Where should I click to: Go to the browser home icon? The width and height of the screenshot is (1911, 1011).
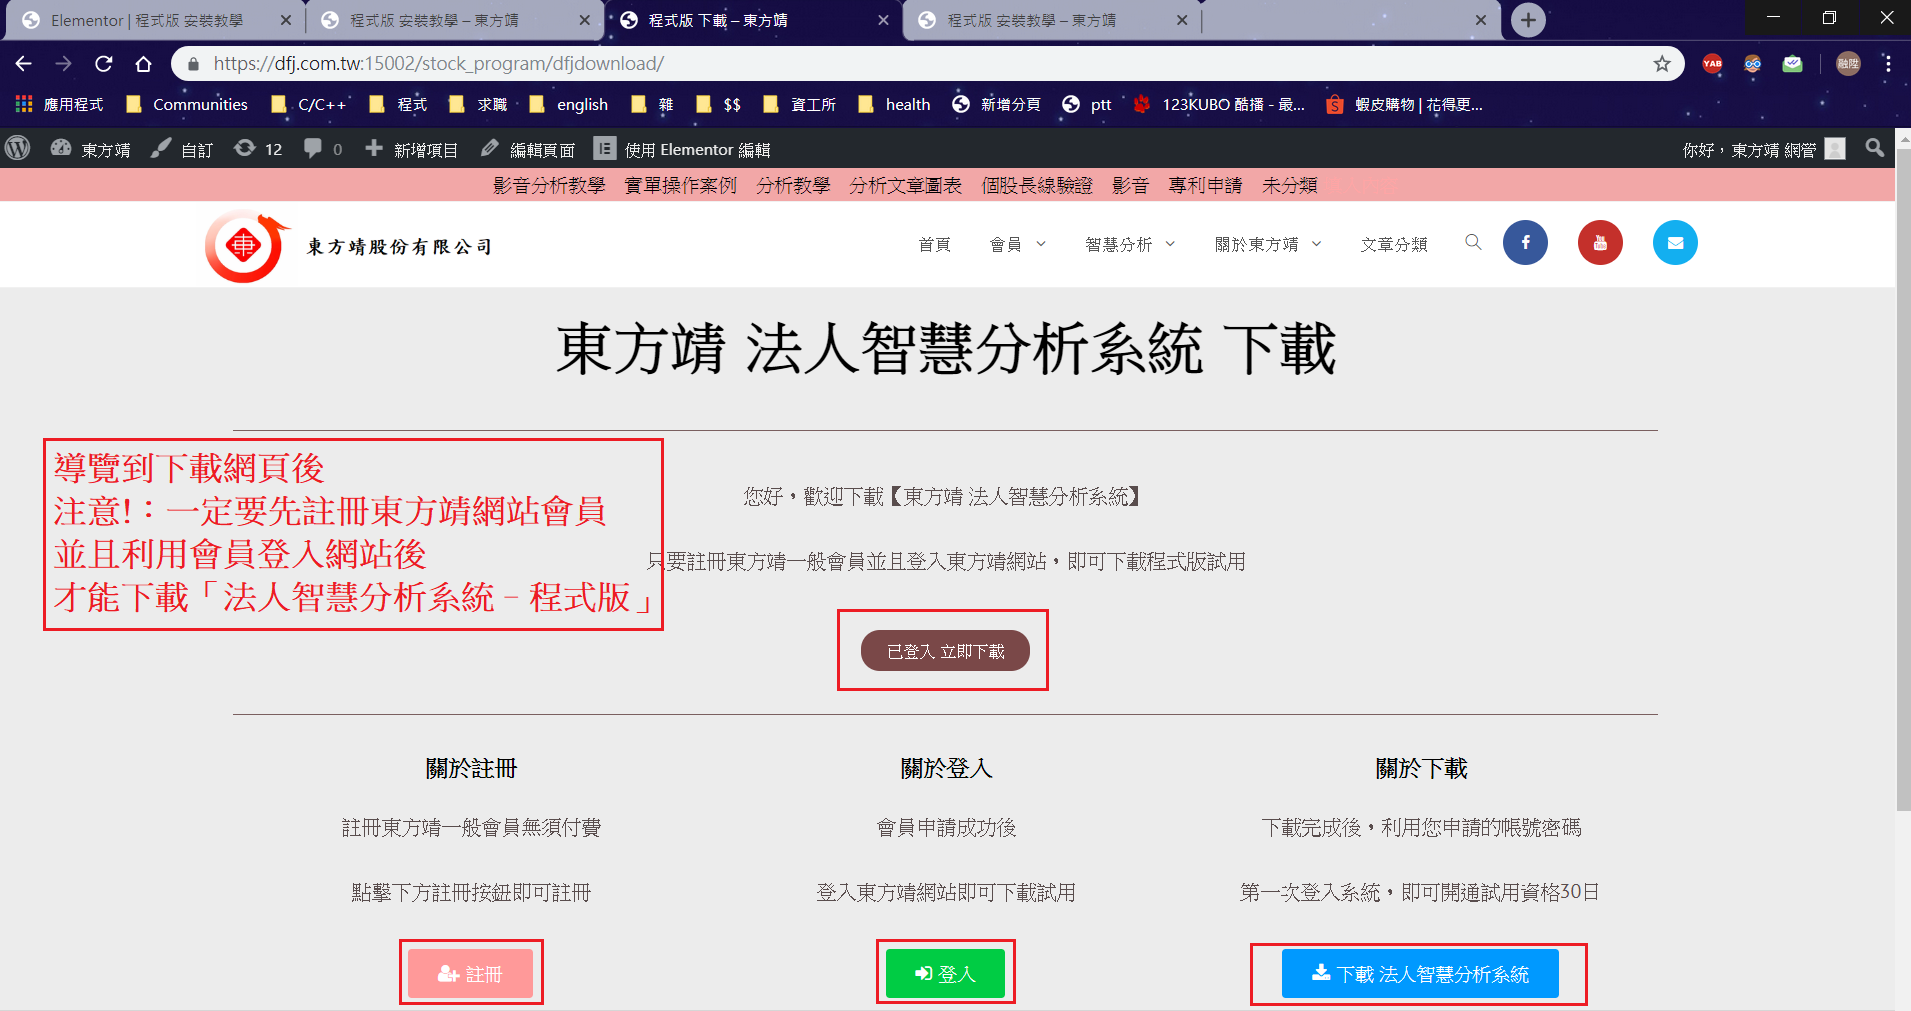point(143,64)
